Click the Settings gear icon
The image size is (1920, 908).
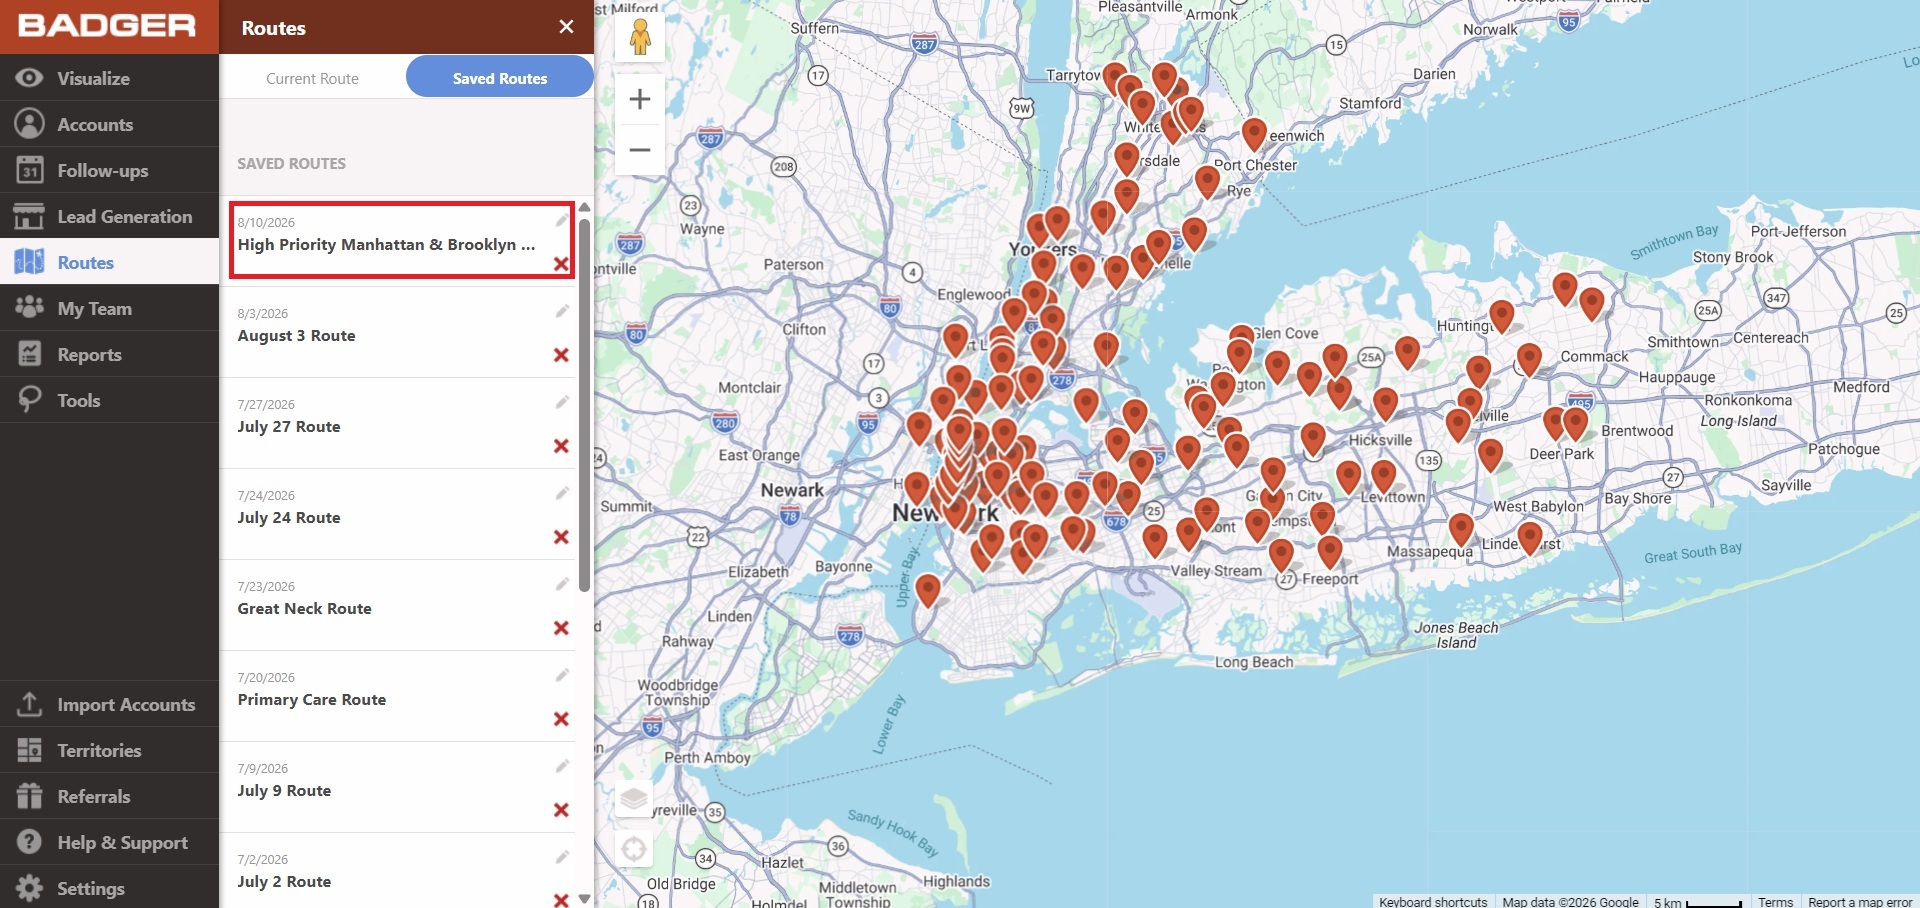point(30,888)
